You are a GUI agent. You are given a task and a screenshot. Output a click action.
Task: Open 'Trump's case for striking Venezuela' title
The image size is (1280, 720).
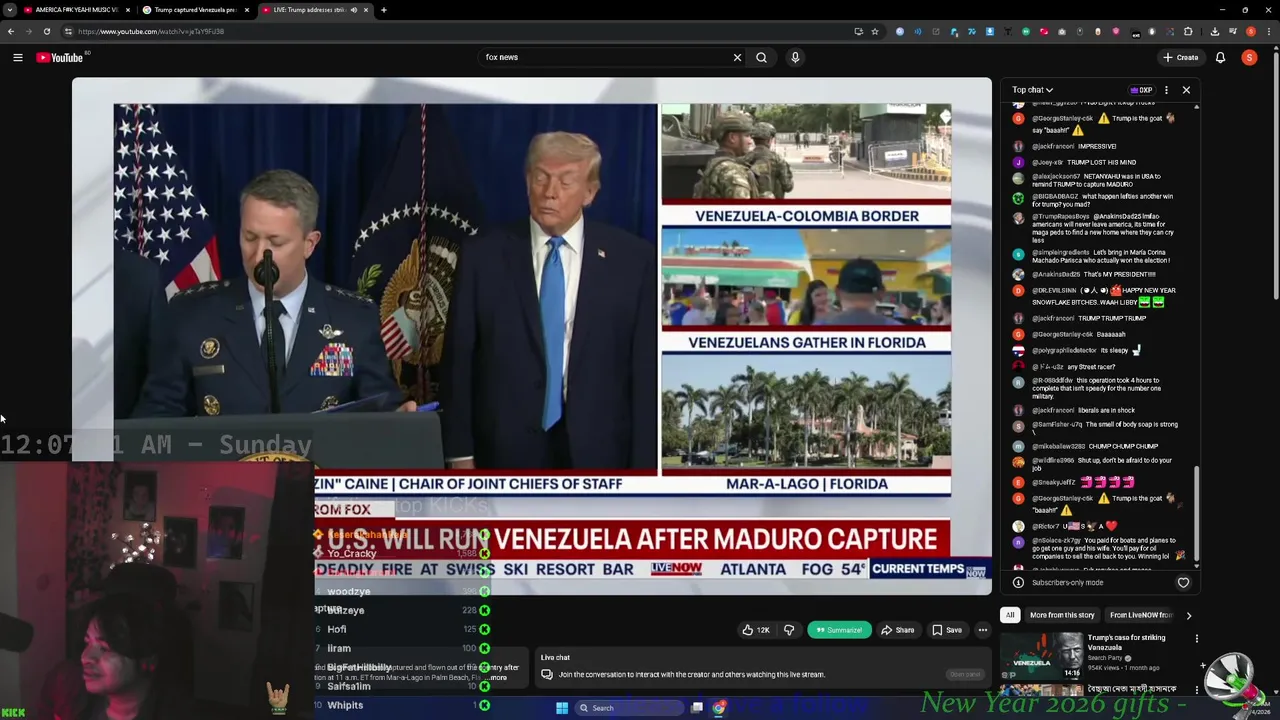click(1126, 642)
